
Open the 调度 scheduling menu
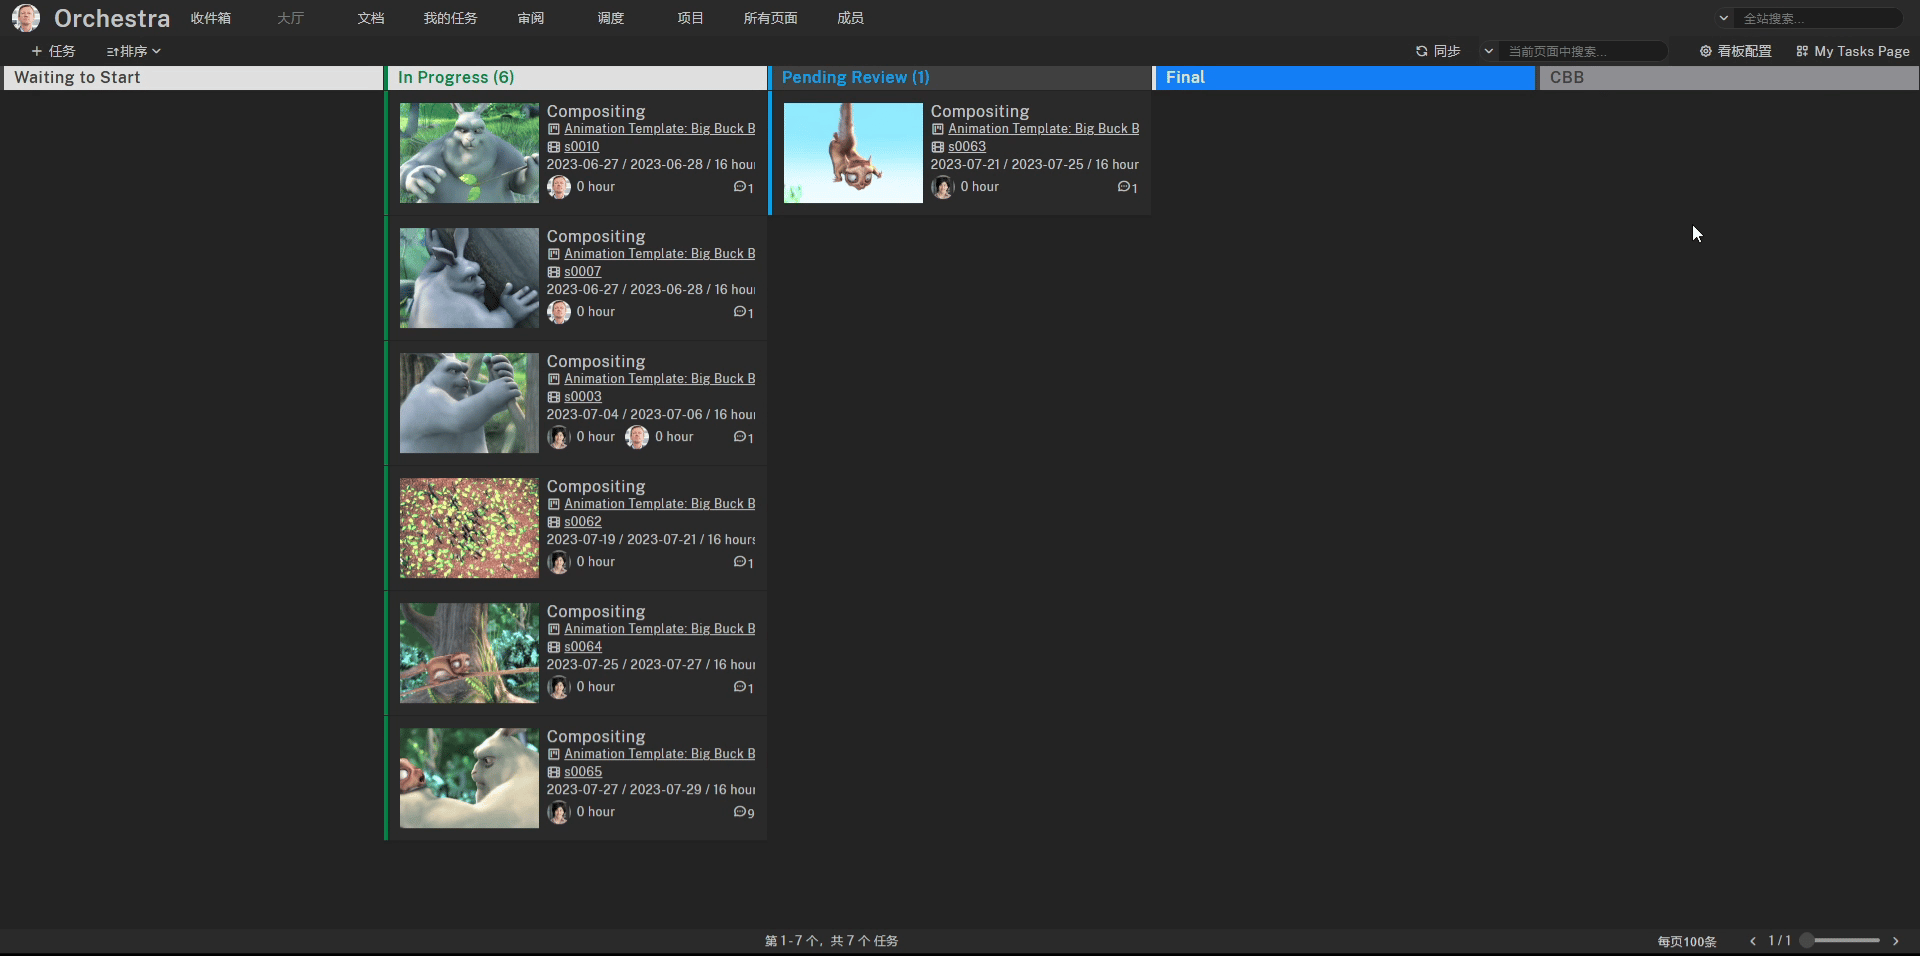click(x=611, y=18)
